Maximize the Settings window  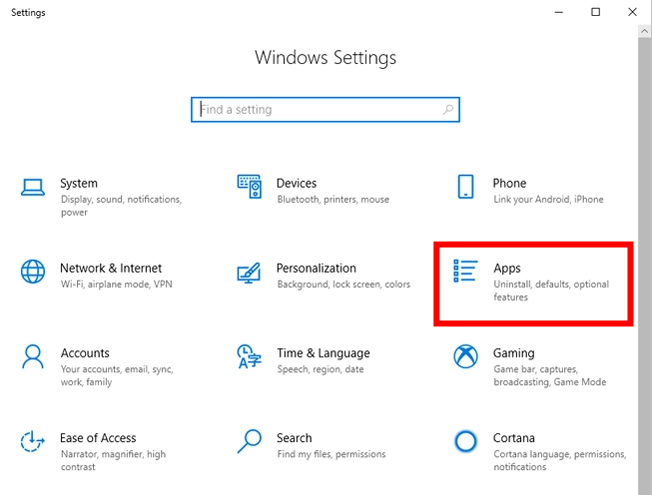595,12
